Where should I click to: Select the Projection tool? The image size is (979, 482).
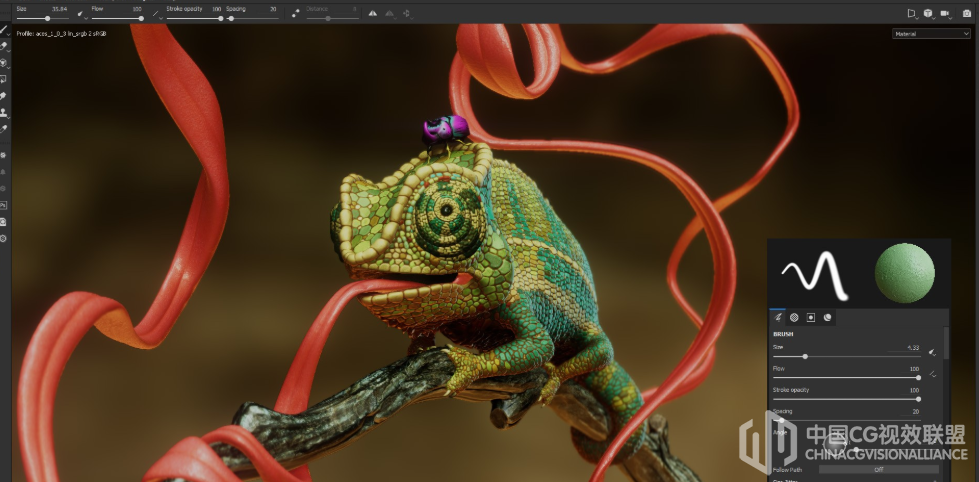pos(4,62)
